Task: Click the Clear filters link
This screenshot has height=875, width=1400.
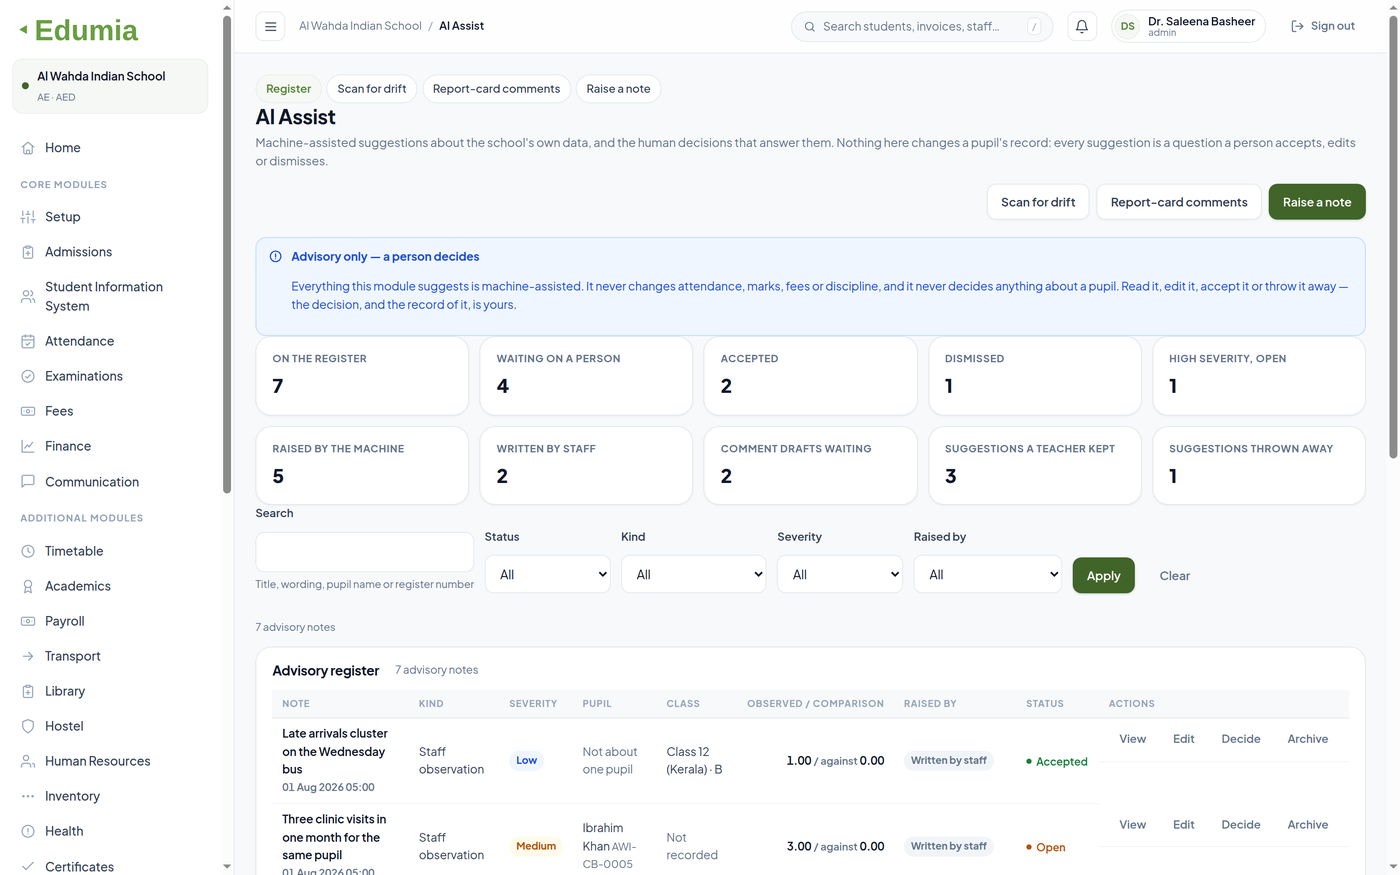Action: point(1175,576)
